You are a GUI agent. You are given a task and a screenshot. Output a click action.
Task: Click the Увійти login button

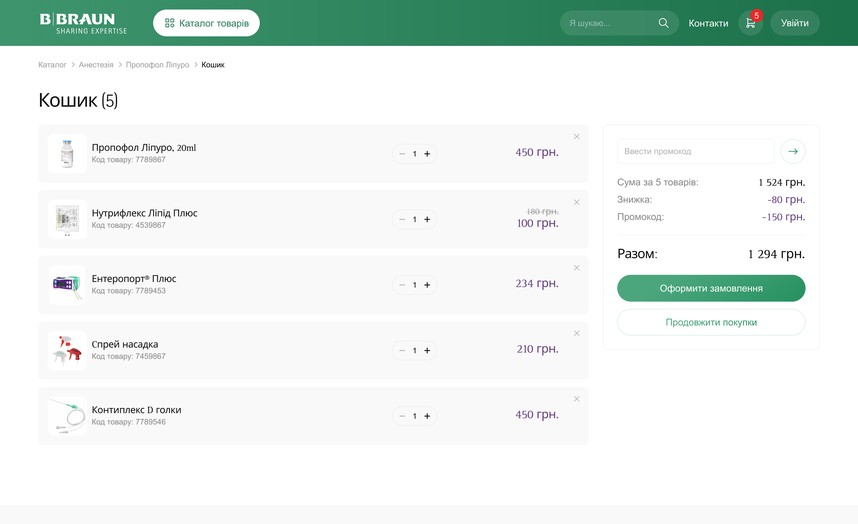[x=795, y=23]
